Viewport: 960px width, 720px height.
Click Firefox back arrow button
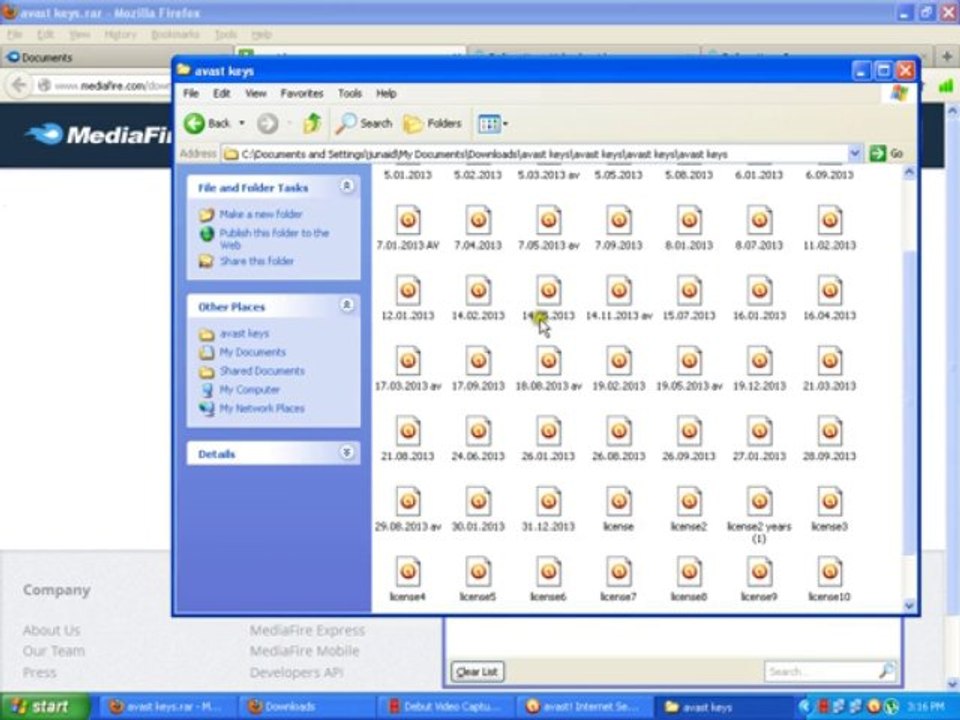tap(20, 85)
